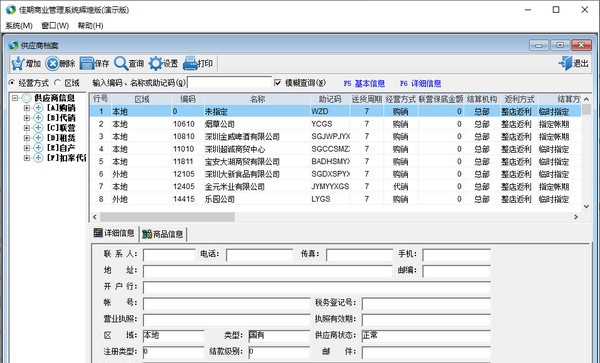Click the 经营方式 column header

pyautogui.click(x=401, y=99)
